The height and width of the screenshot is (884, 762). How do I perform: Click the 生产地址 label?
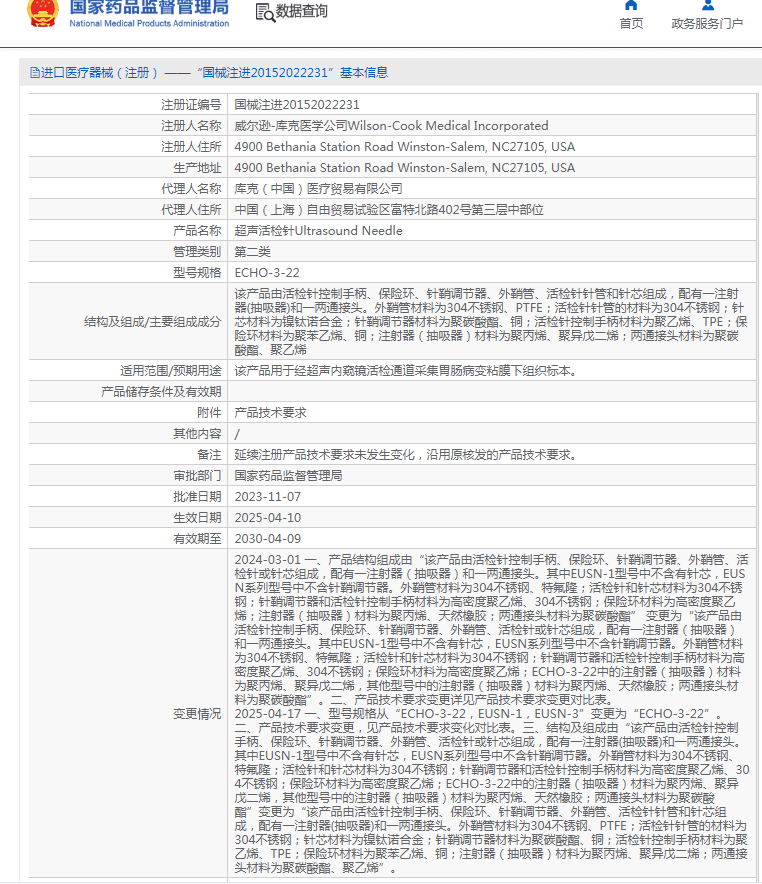[x=197, y=167]
